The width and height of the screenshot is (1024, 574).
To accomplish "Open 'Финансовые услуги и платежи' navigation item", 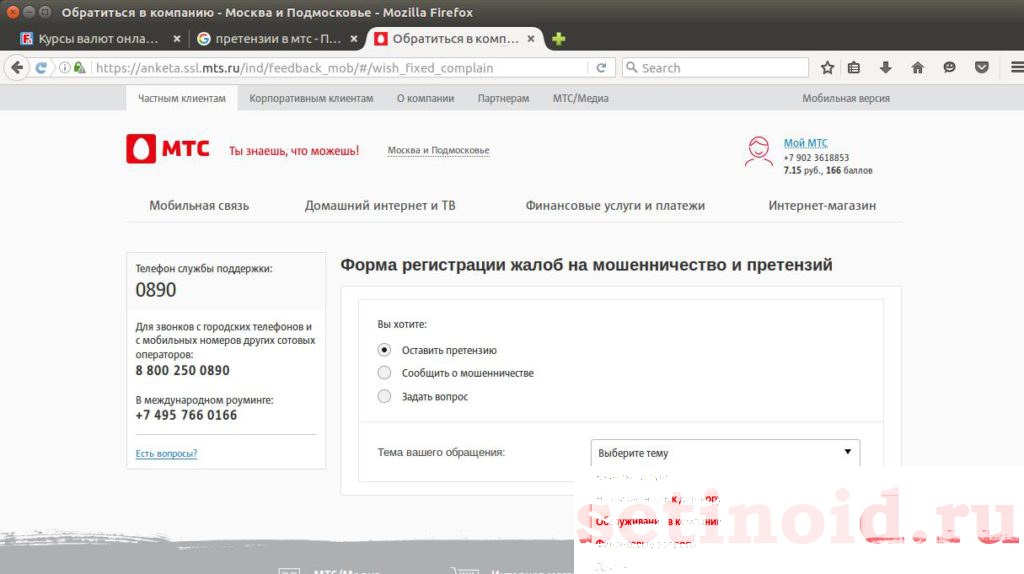I will tap(615, 205).
